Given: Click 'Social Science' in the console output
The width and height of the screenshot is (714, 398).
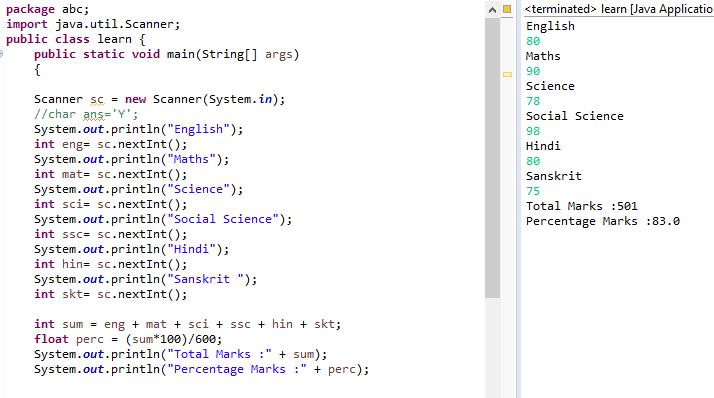Looking at the screenshot, I should (575, 117).
